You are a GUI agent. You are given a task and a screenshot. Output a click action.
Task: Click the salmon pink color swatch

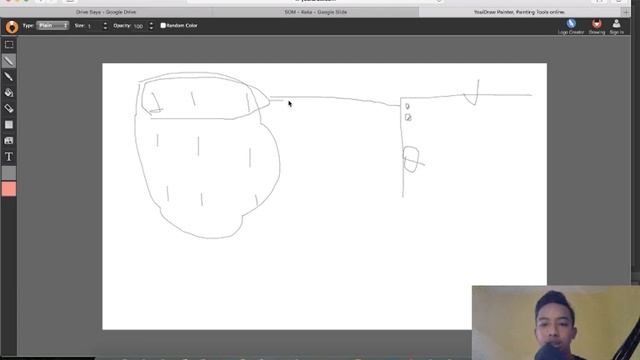(9, 189)
